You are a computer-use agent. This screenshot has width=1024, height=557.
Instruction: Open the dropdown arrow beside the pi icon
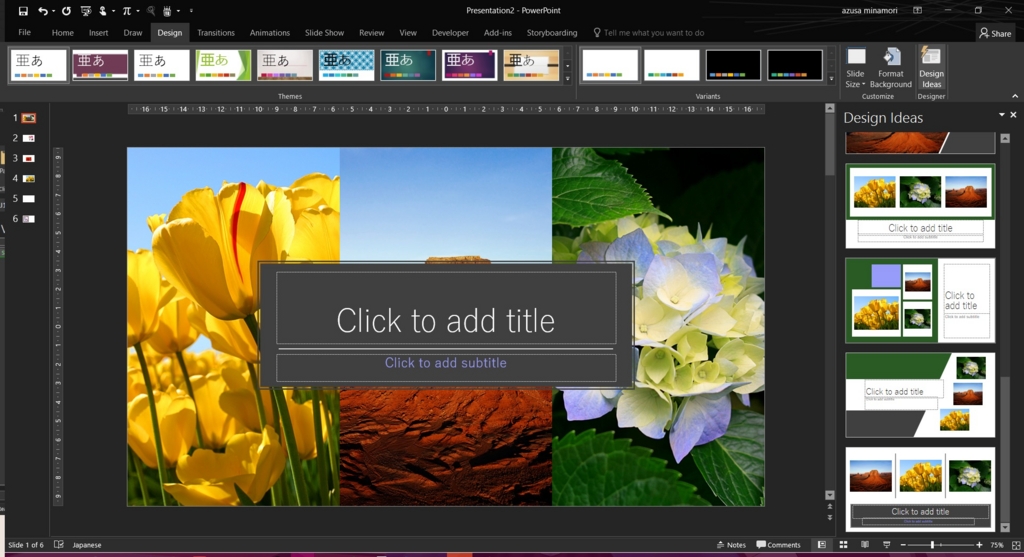[138, 10]
